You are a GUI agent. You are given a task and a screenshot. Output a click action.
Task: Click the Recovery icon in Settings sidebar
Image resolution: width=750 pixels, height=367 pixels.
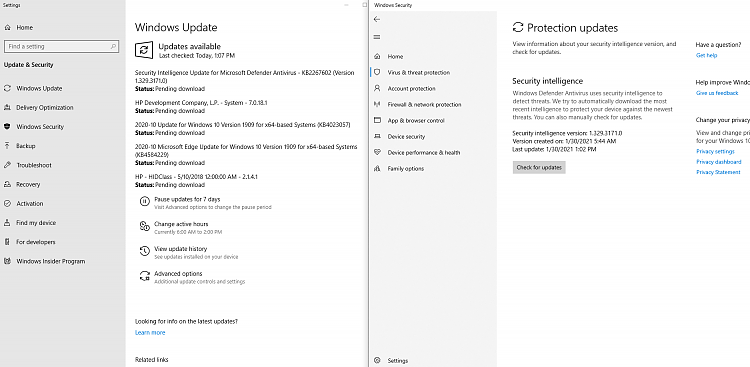[7, 184]
